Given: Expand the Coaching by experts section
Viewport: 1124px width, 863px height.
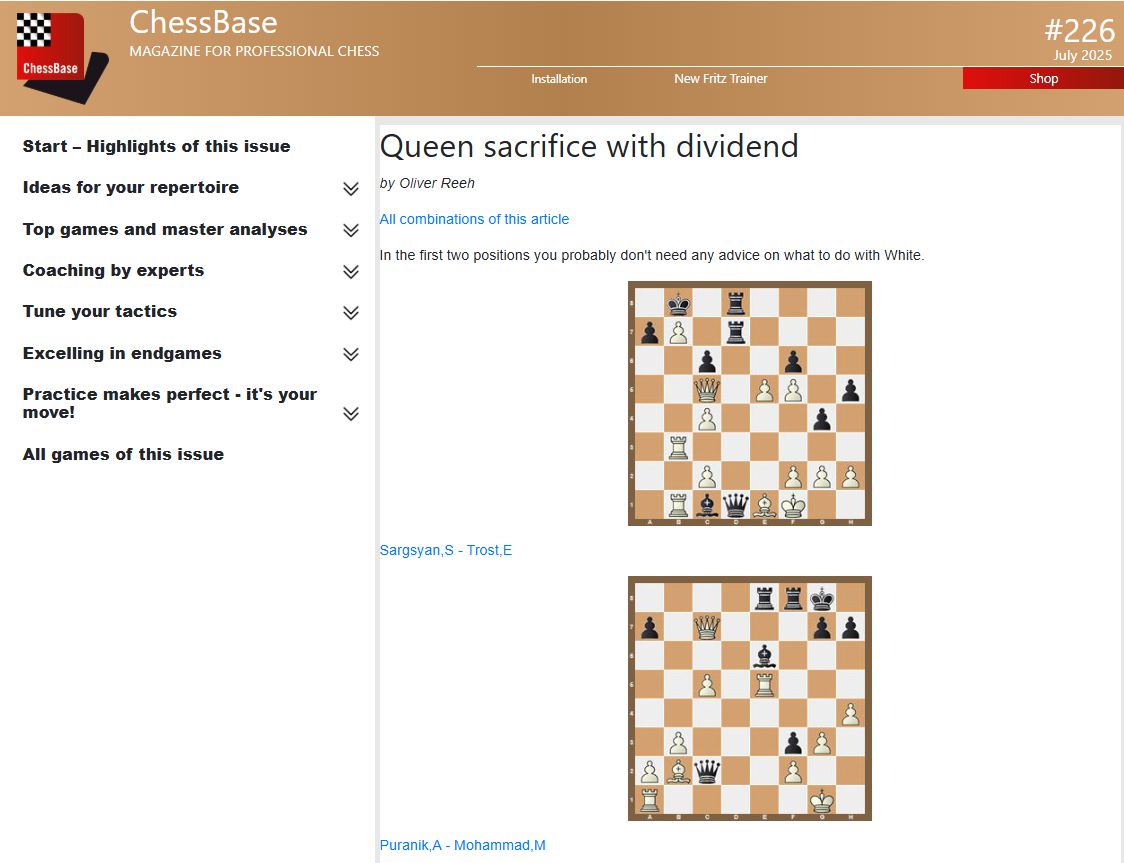Looking at the screenshot, I should click(x=350, y=271).
